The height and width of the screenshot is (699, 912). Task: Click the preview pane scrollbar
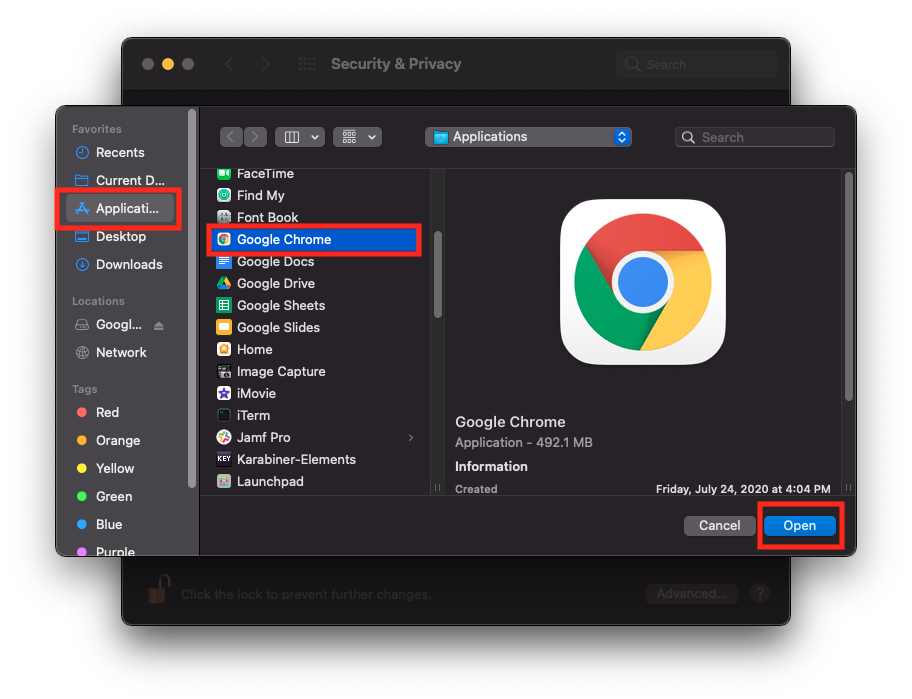point(849,286)
